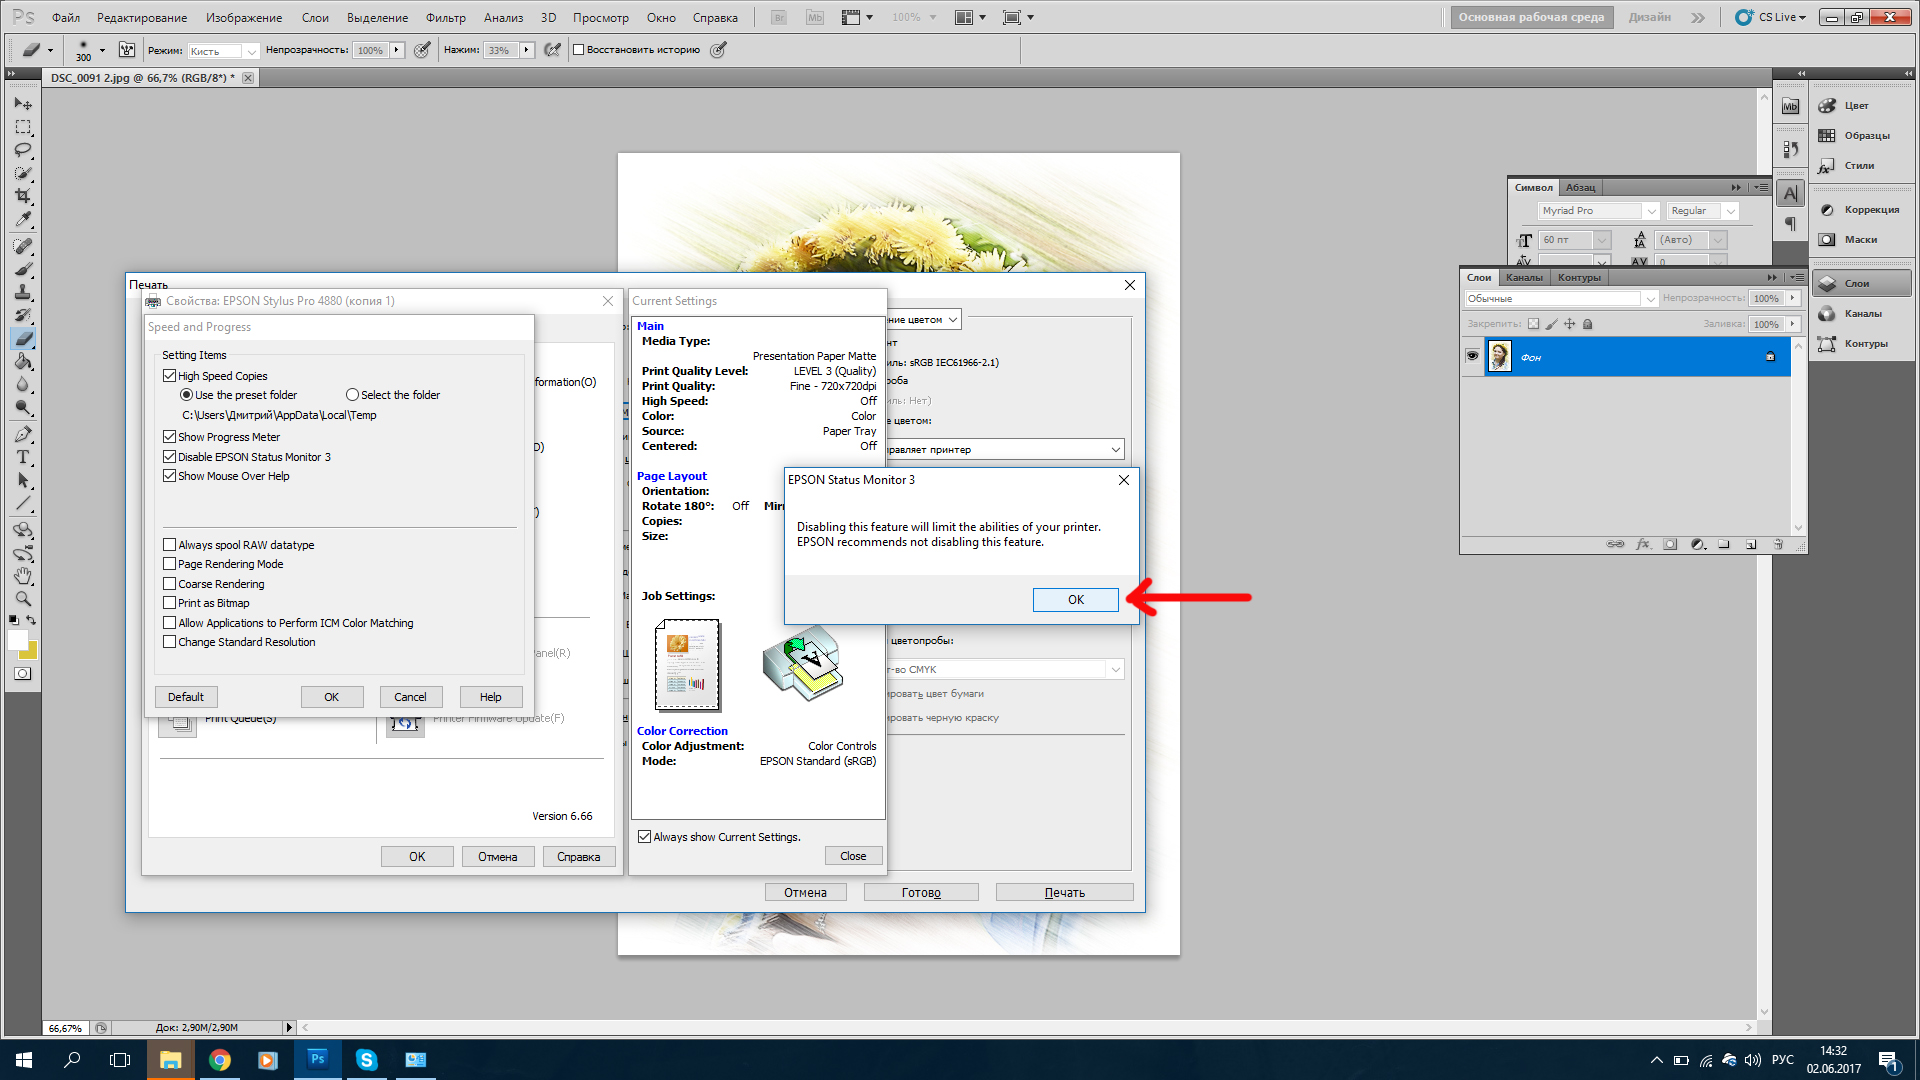This screenshot has width=1920, height=1080.
Task: Close the Current Settings window
Action: point(853,856)
